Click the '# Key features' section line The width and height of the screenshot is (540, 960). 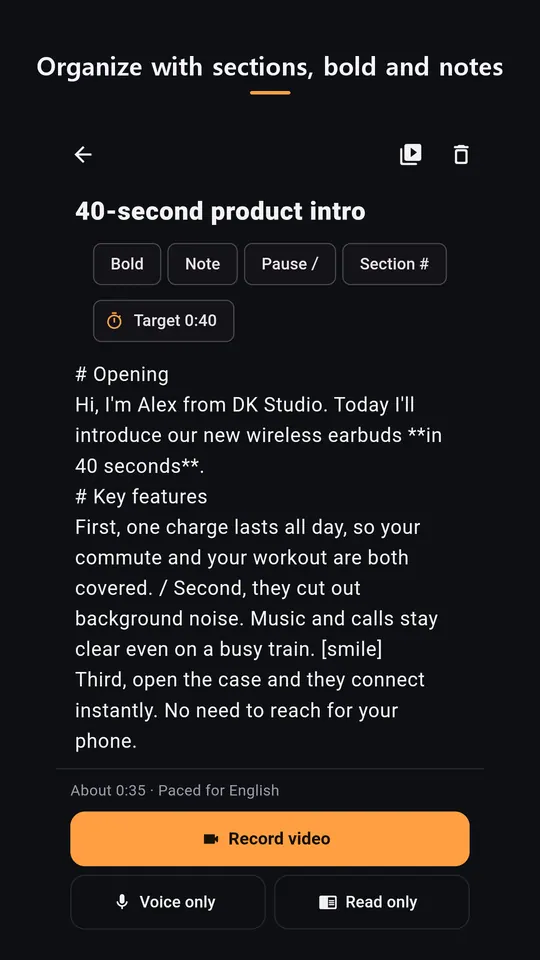[141, 497]
